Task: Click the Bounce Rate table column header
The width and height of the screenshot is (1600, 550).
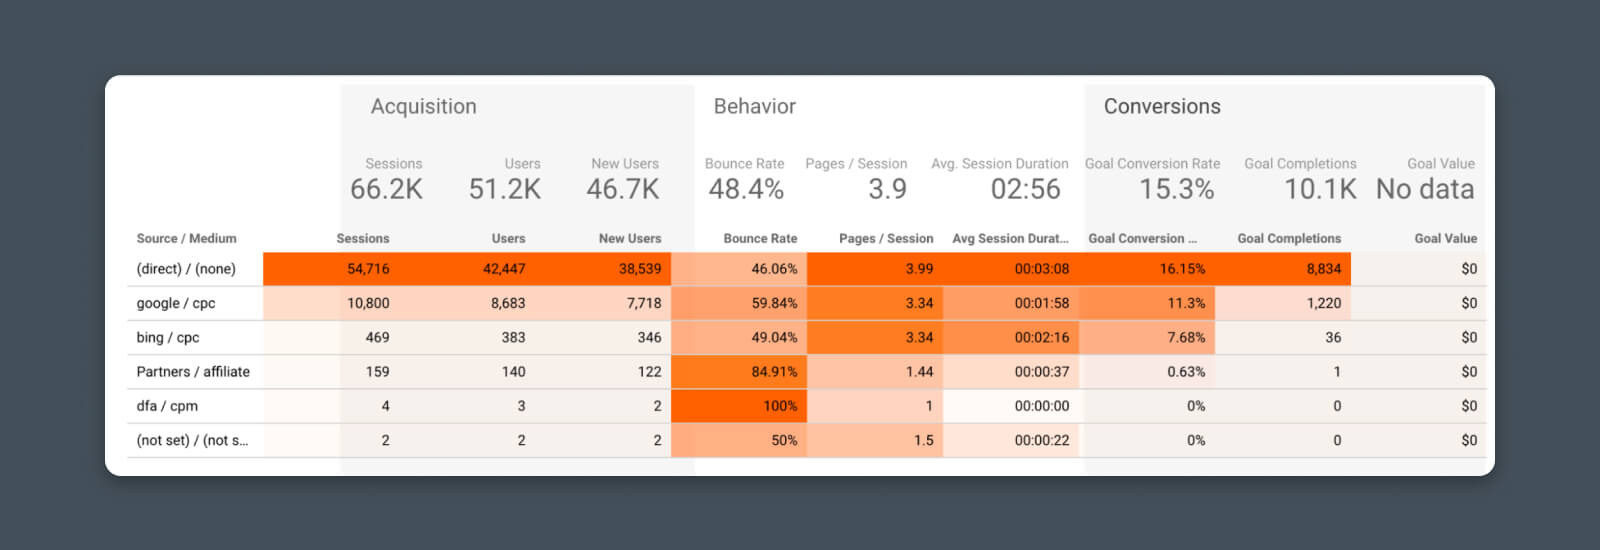Action: (760, 238)
